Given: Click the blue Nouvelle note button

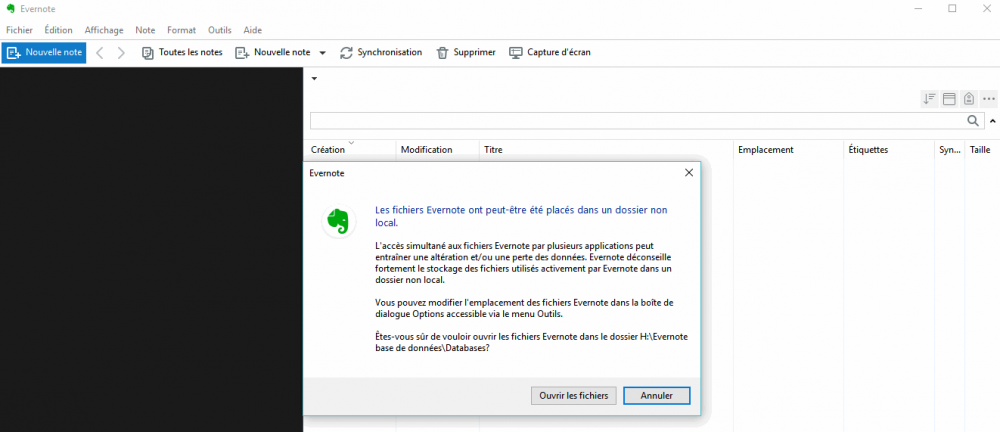Looking at the screenshot, I should 44,52.
